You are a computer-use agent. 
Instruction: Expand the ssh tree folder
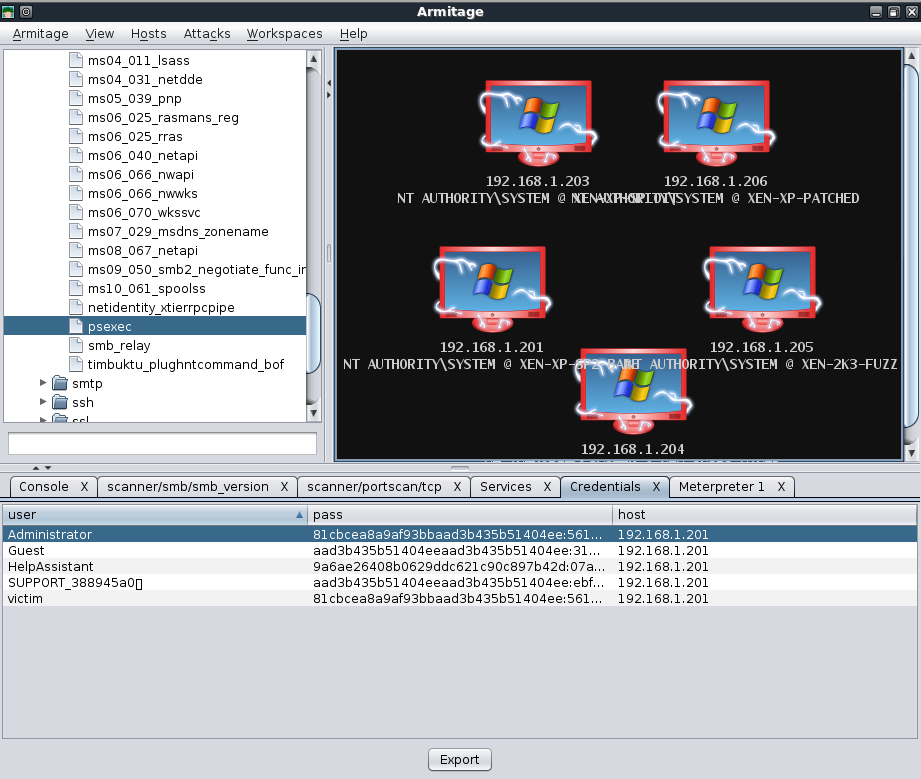click(43, 402)
